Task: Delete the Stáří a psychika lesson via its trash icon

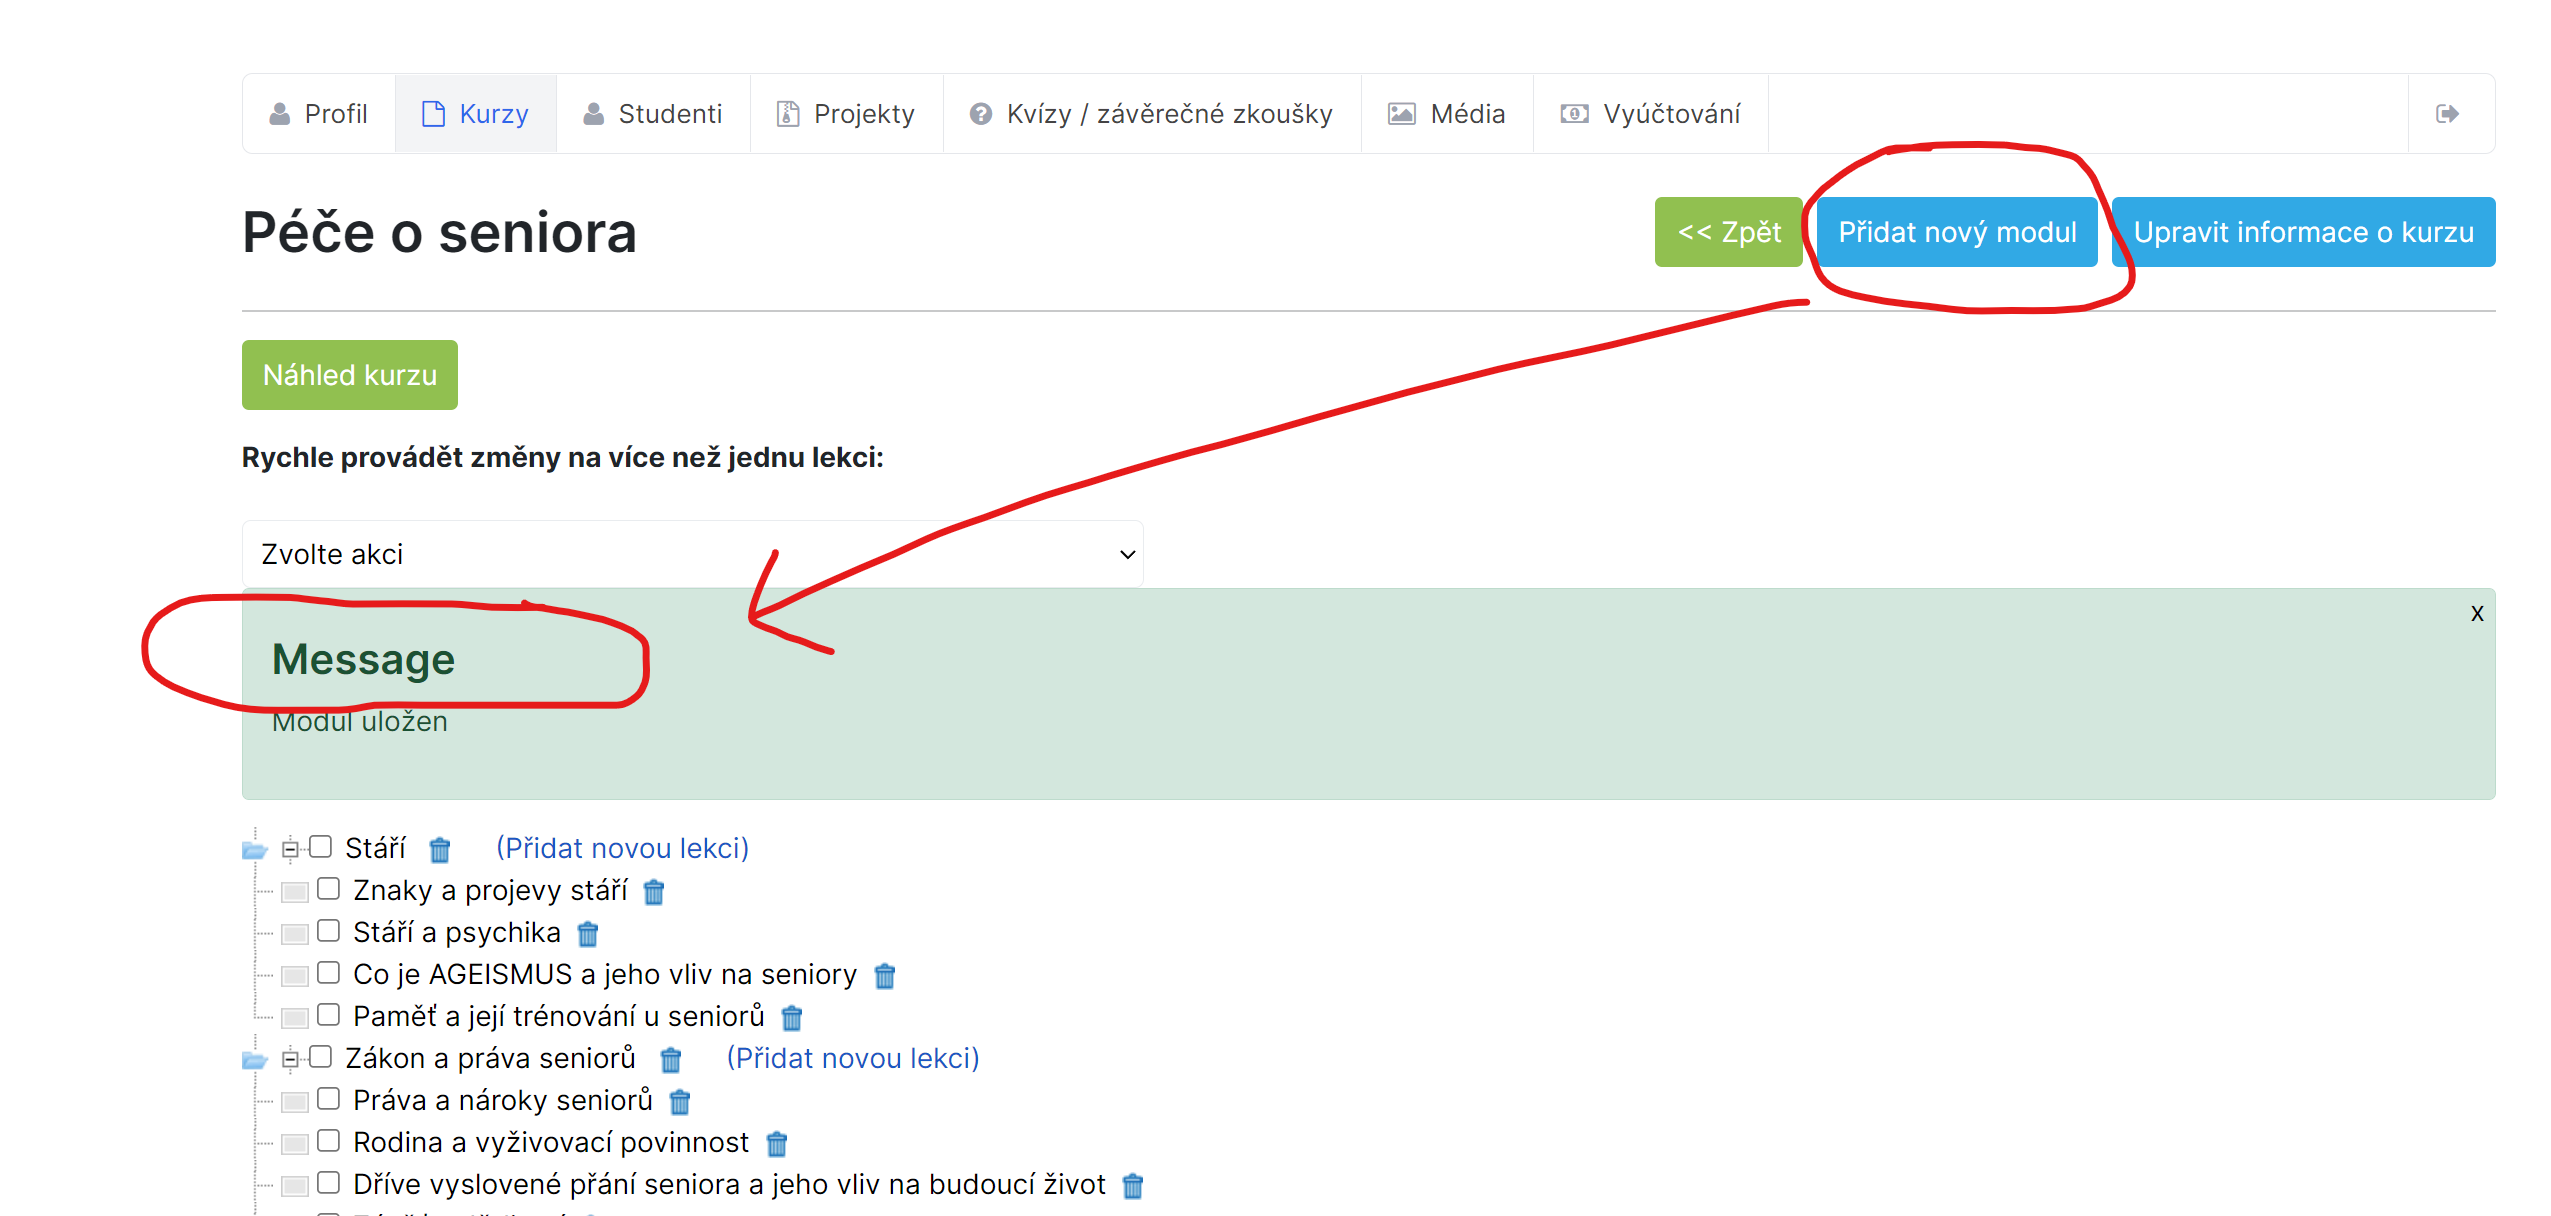Action: tap(588, 934)
